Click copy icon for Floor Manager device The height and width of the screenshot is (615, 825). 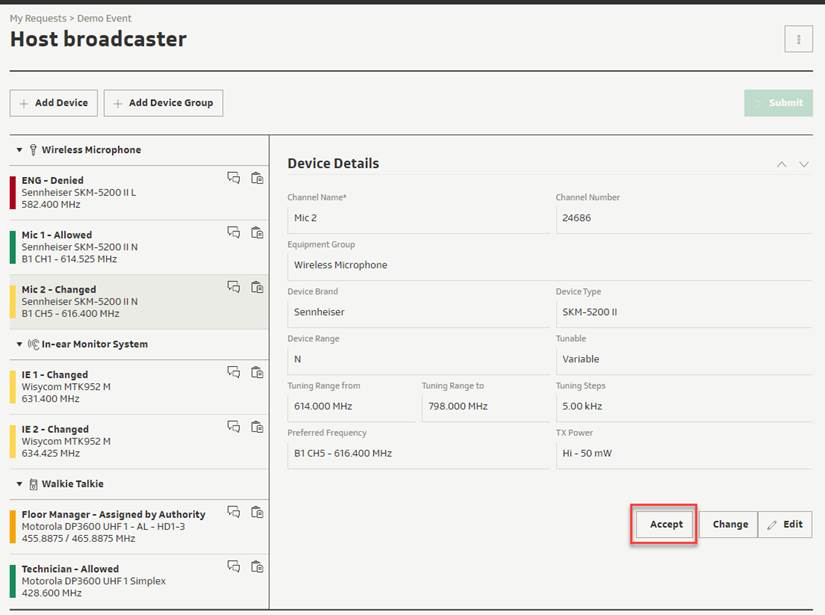click(257, 512)
